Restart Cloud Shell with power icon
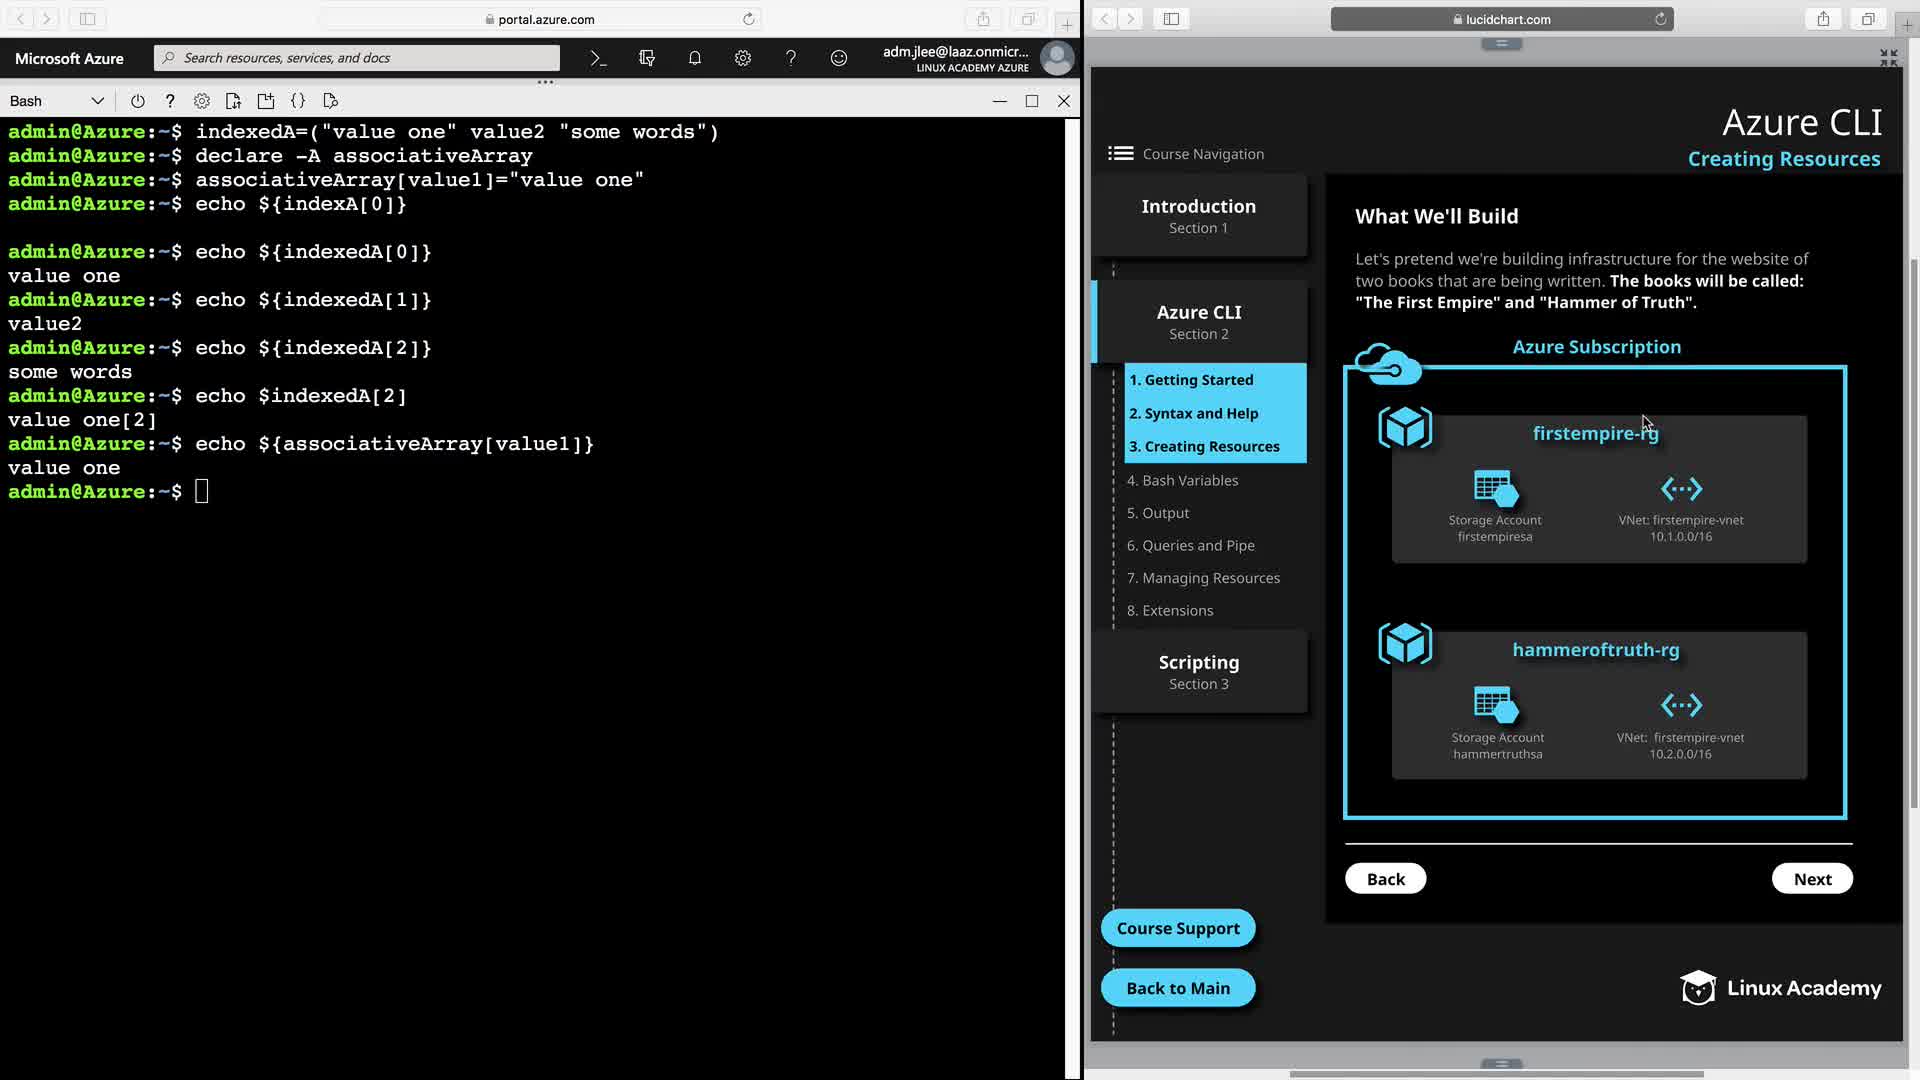1920x1080 pixels. (x=138, y=101)
